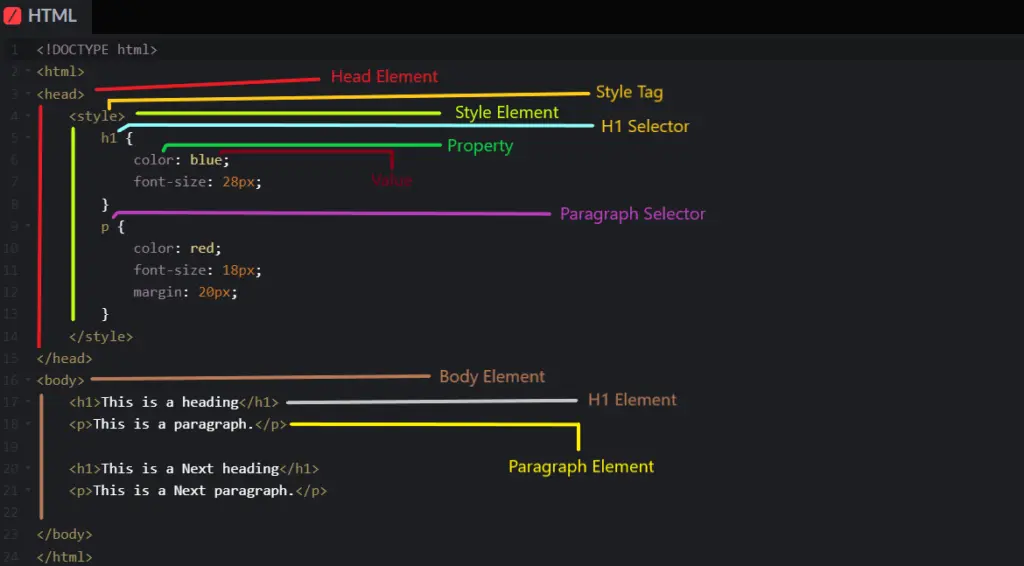Image resolution: width=1024 pixels, height=566 pixels.
Task: Click the red slash icon beside HTML
Action: pyautogui.click(x=12, y=16)
